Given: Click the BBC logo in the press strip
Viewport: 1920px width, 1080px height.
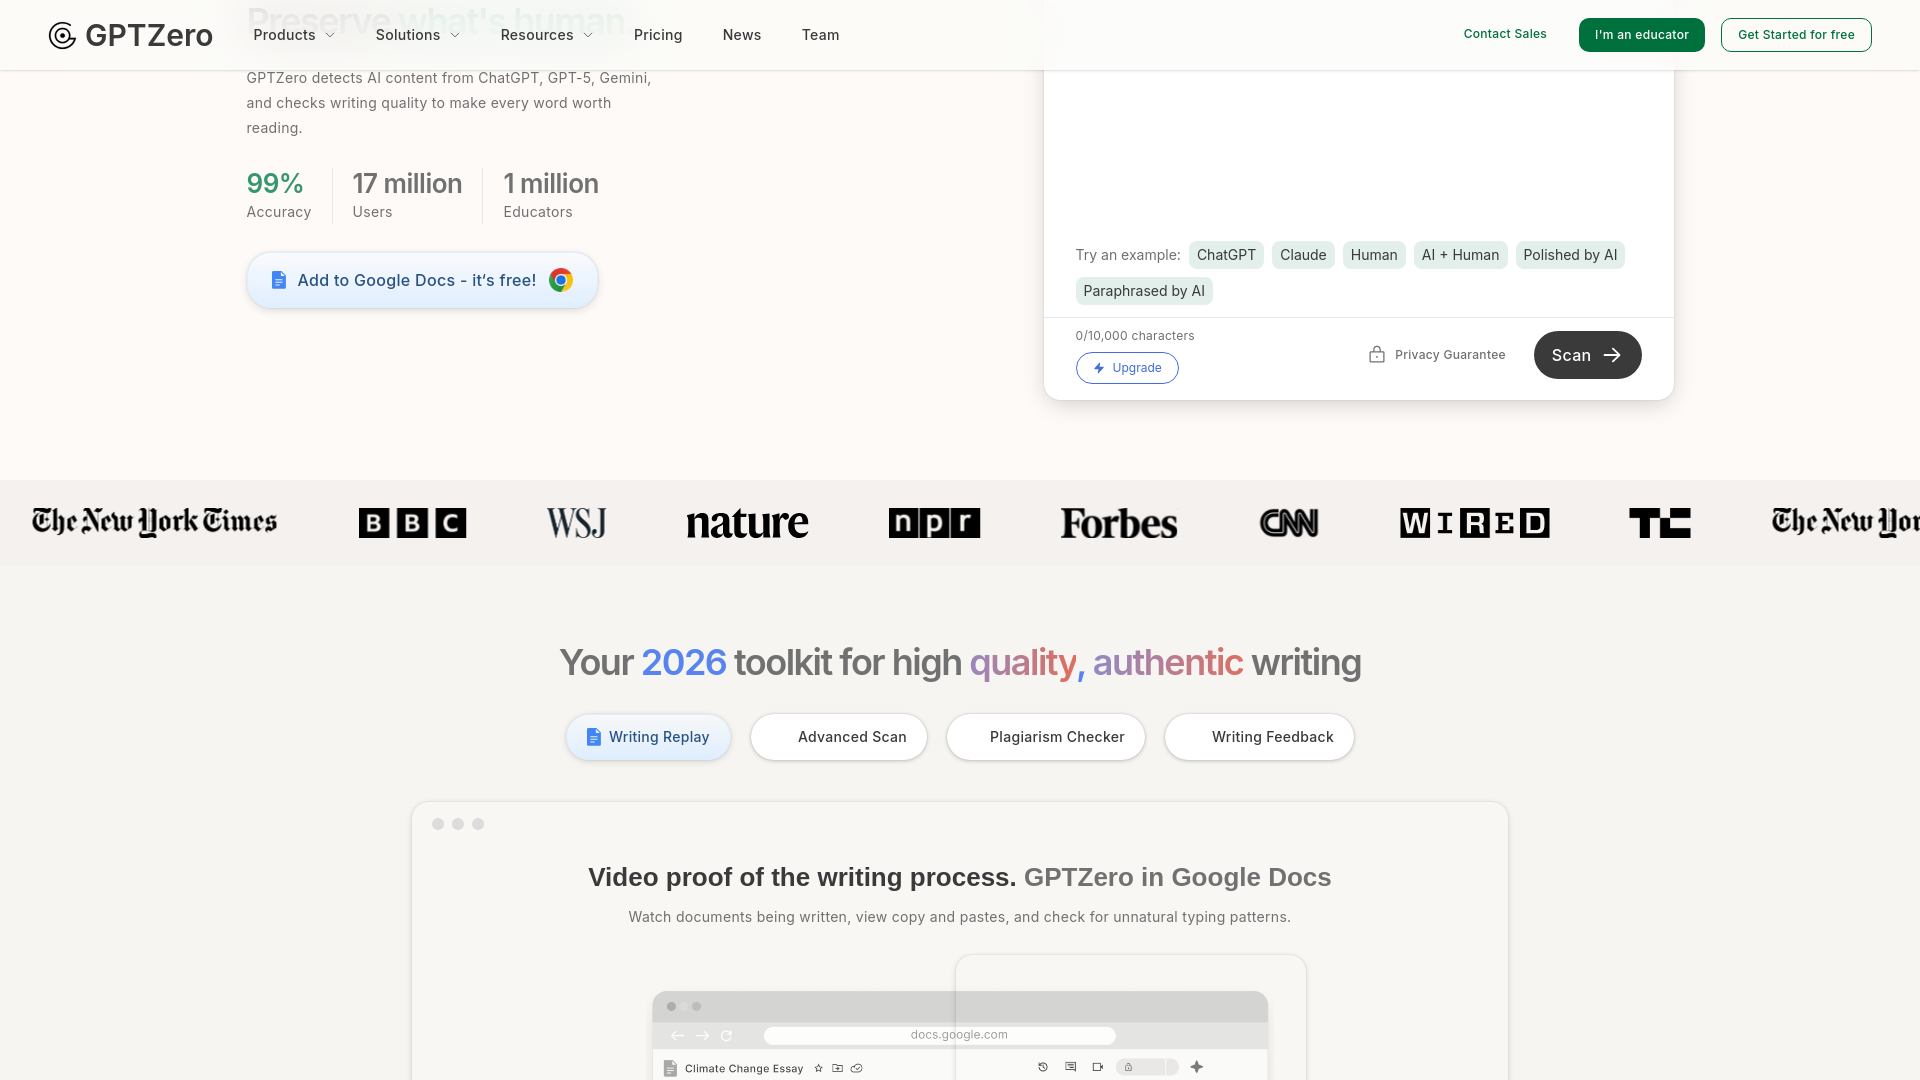Looking at the screenshot, I should tap(412, 523).
